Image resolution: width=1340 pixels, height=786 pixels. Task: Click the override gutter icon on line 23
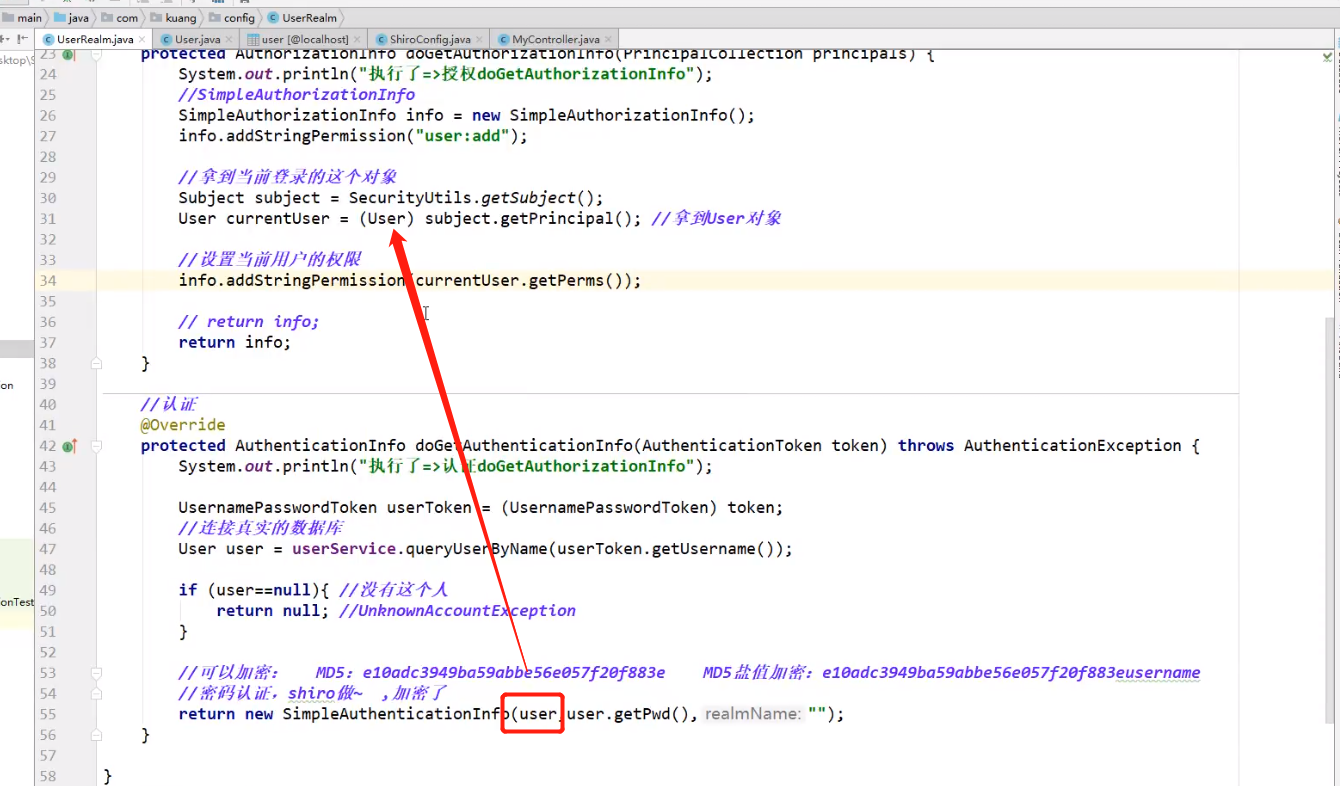[x=68, y=55]
